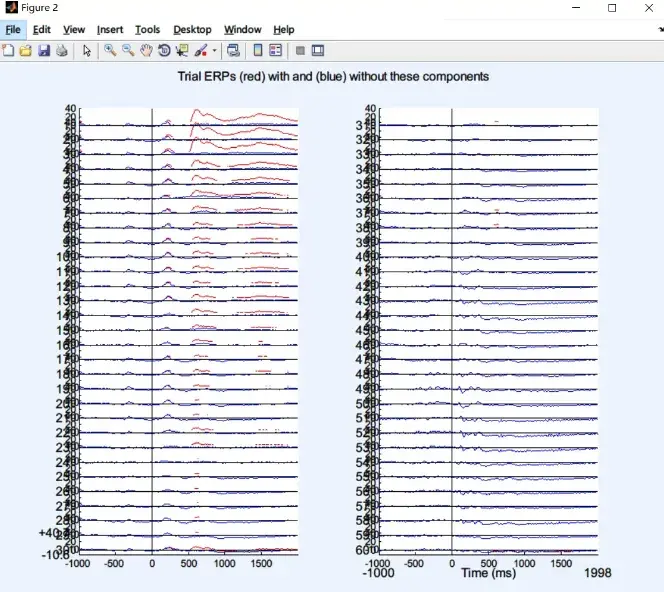The width and height of the screenshot is (664, 592).
Task: Select the Edit Plot arrow tool
Action: [87, 51]
